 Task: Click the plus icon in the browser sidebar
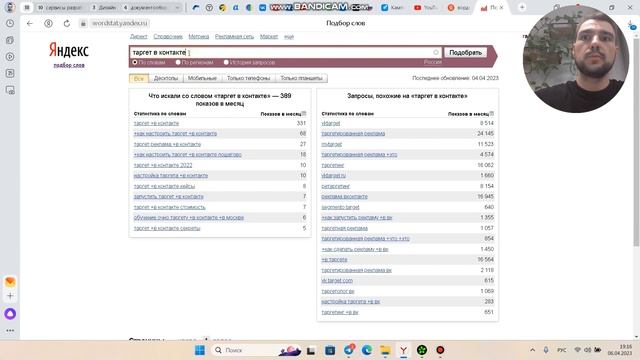[x=10, y=296]
